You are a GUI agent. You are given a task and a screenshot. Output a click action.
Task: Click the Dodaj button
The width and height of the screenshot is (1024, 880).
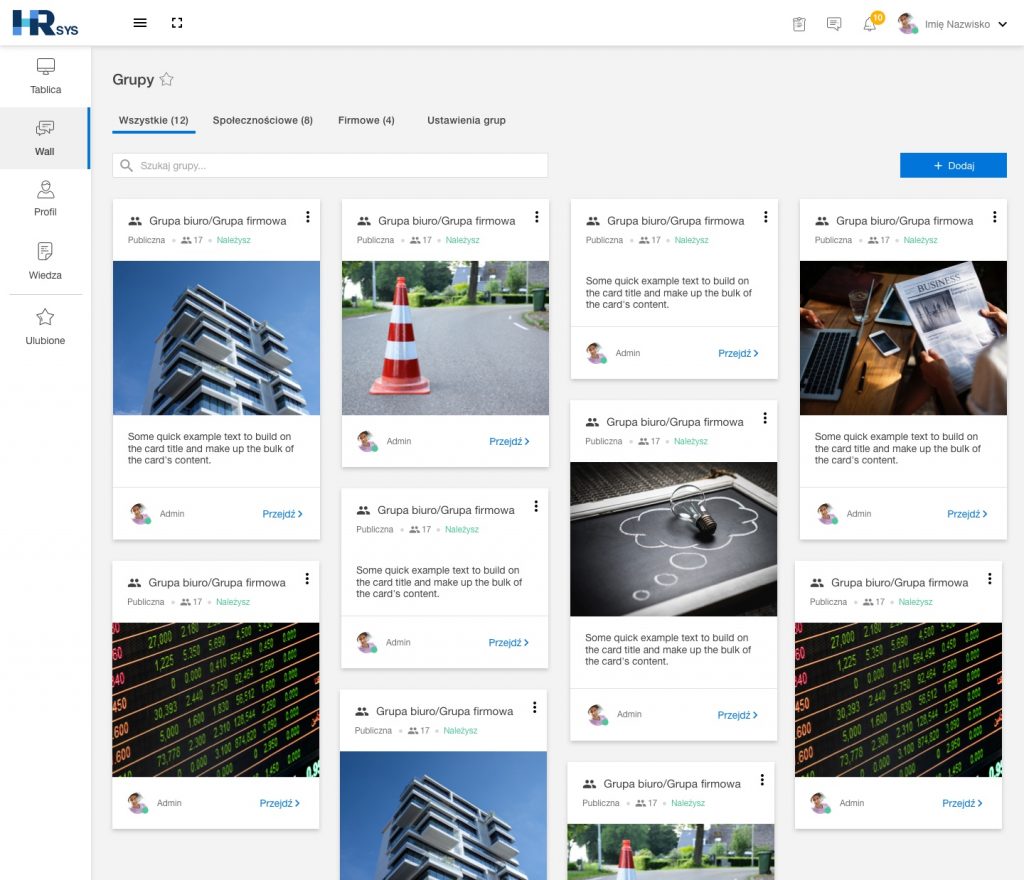(953, 166)
